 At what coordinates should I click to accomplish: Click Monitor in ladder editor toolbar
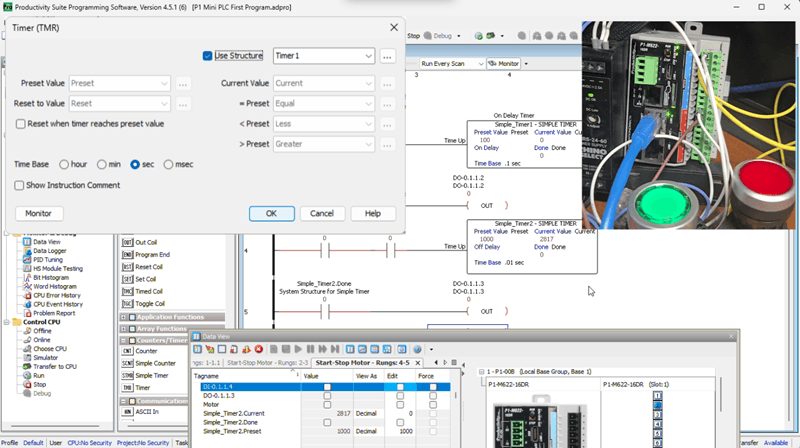504,64
